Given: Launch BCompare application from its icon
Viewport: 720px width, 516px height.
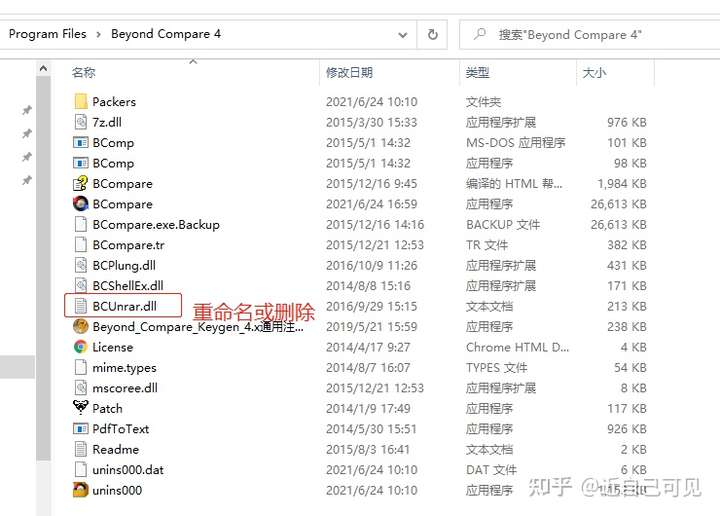Looking at the screenshot, I should coord(80,204).
